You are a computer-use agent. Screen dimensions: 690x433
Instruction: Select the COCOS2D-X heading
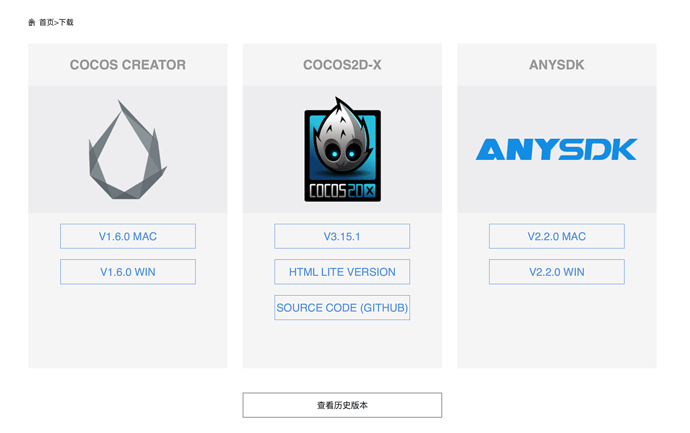point(342,65)
